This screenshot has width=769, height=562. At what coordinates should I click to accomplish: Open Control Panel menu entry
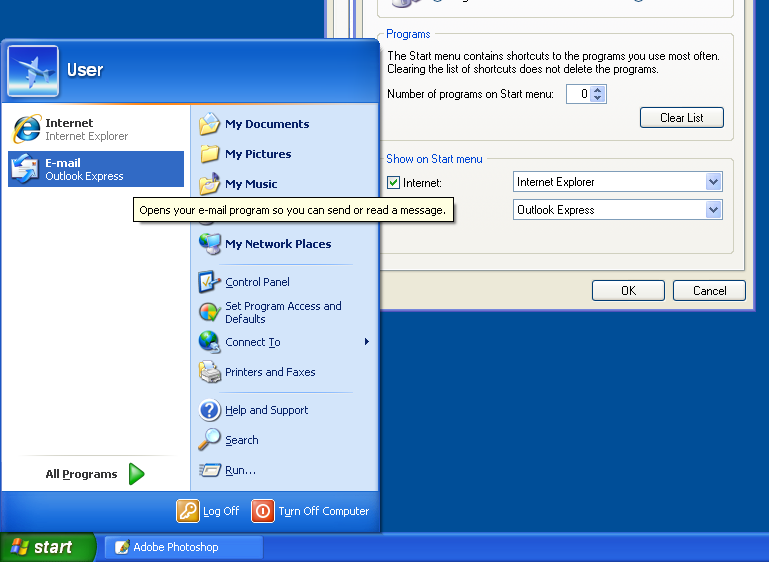[283, 282]
